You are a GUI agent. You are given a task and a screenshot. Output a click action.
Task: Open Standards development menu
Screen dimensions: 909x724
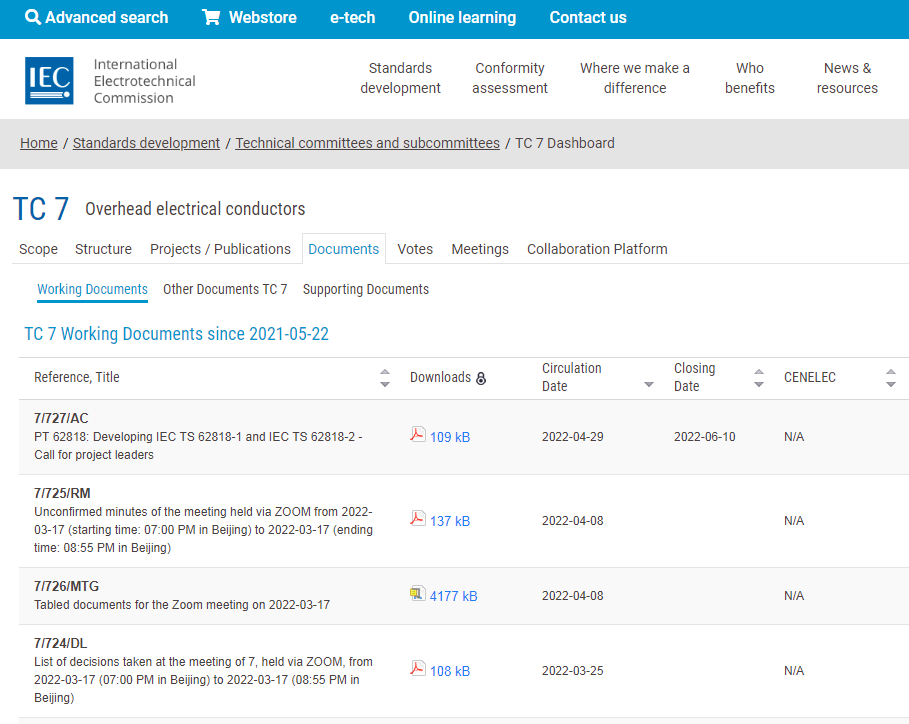tap(401, 78)
